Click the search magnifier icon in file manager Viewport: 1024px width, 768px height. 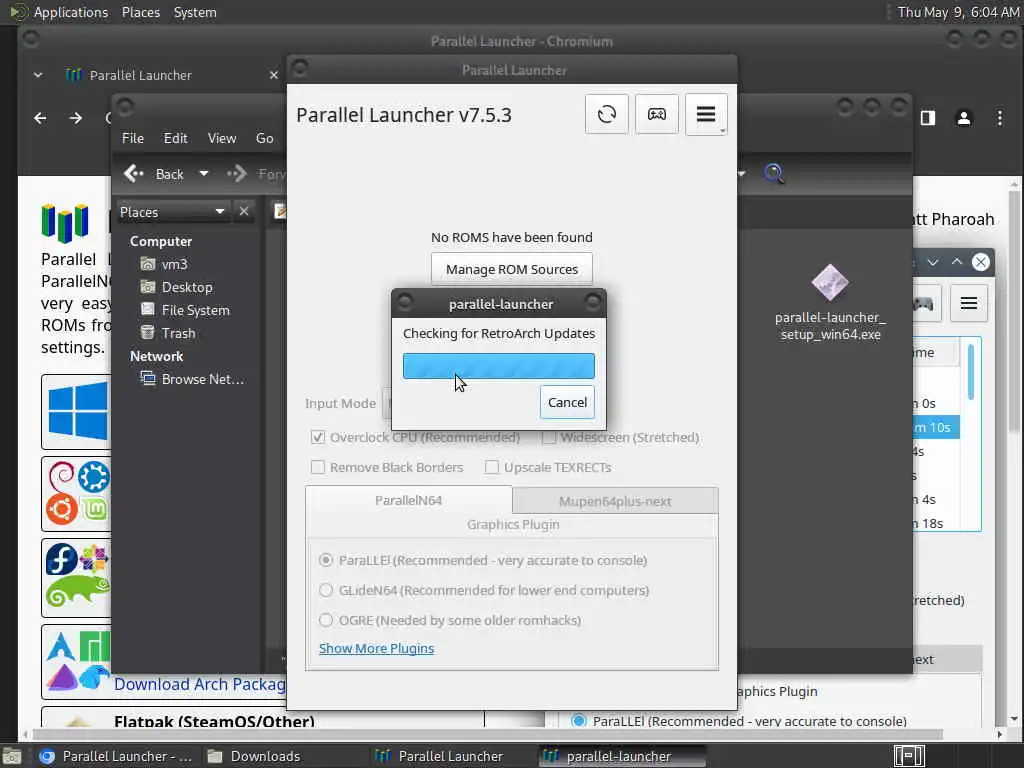click(x=774, y=174)
